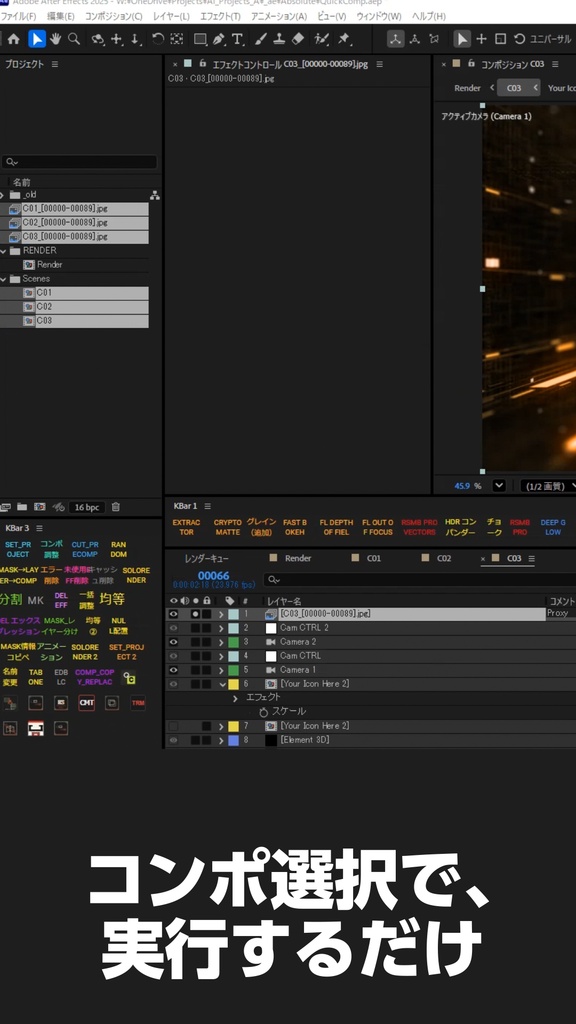Select the Zoom magnifier tool
The width and height of the screenshot is (576, 1024).
point(74,39)
